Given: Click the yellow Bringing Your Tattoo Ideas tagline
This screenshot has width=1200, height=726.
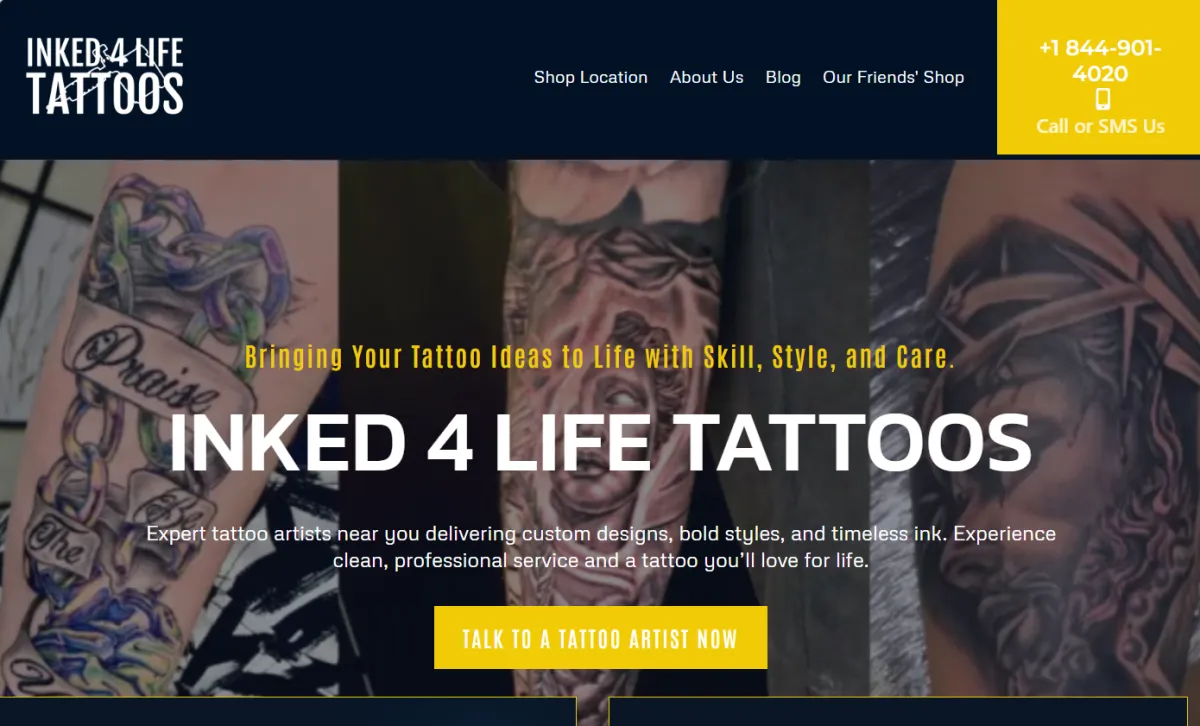Looking at the screenshot, I should [x=600, y=357].
